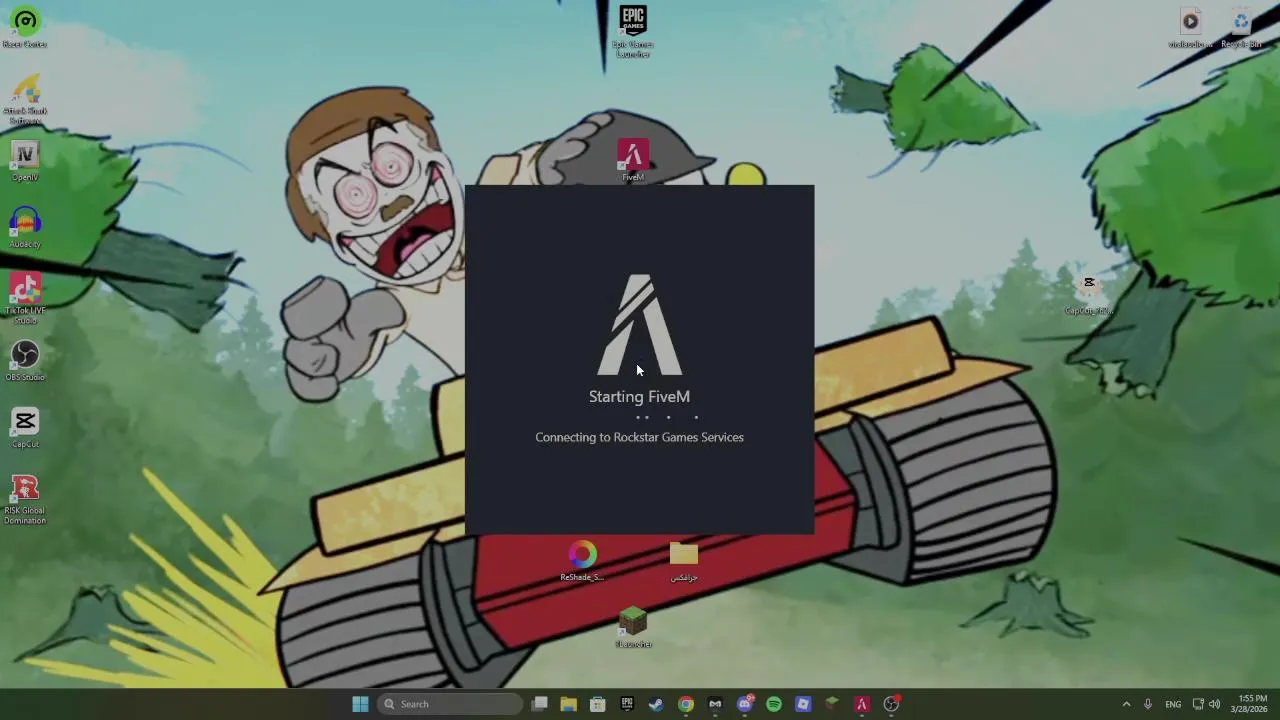Open Discord from the taskbar
The height and width of the screenshot is (720, 1280).
coord(745,704)
